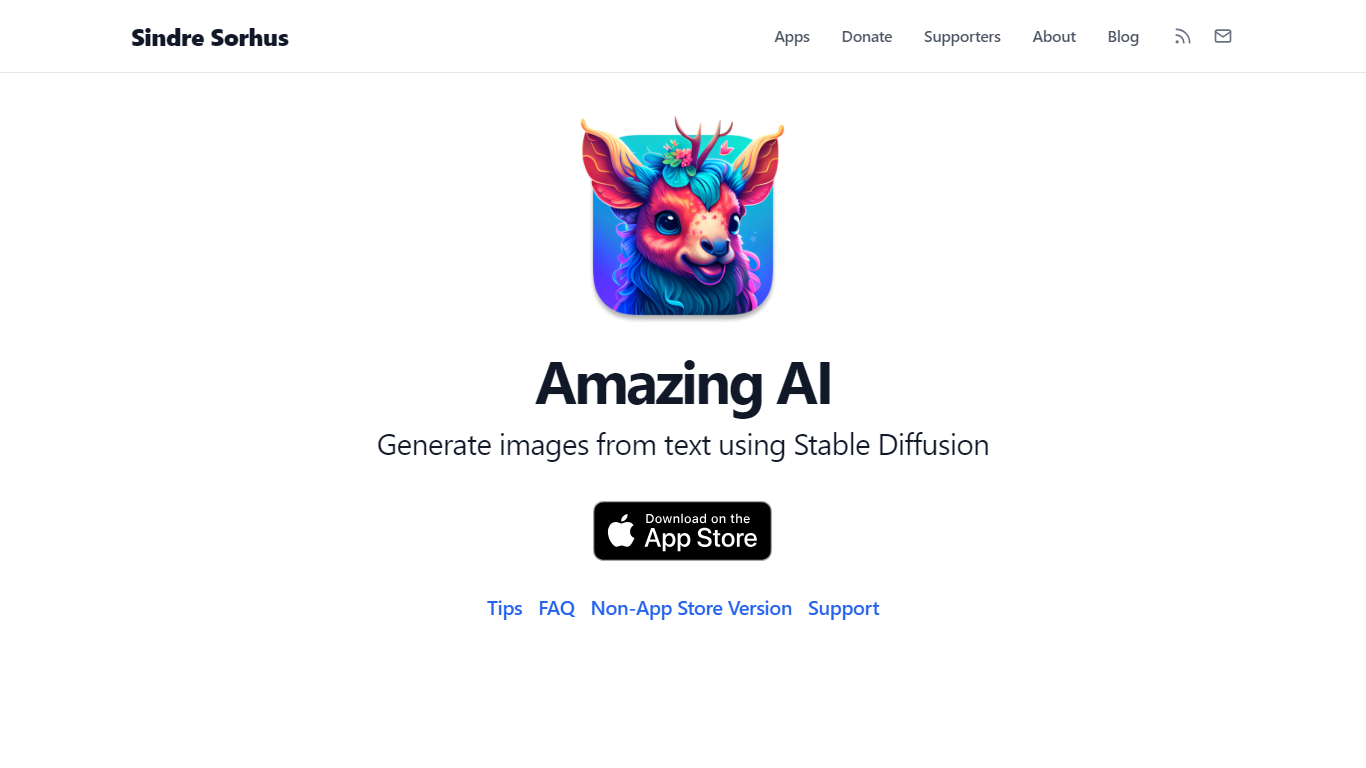Open the FAQ link
The width and height of the screenshot is (1366, 768).
[x=557, y=608]
